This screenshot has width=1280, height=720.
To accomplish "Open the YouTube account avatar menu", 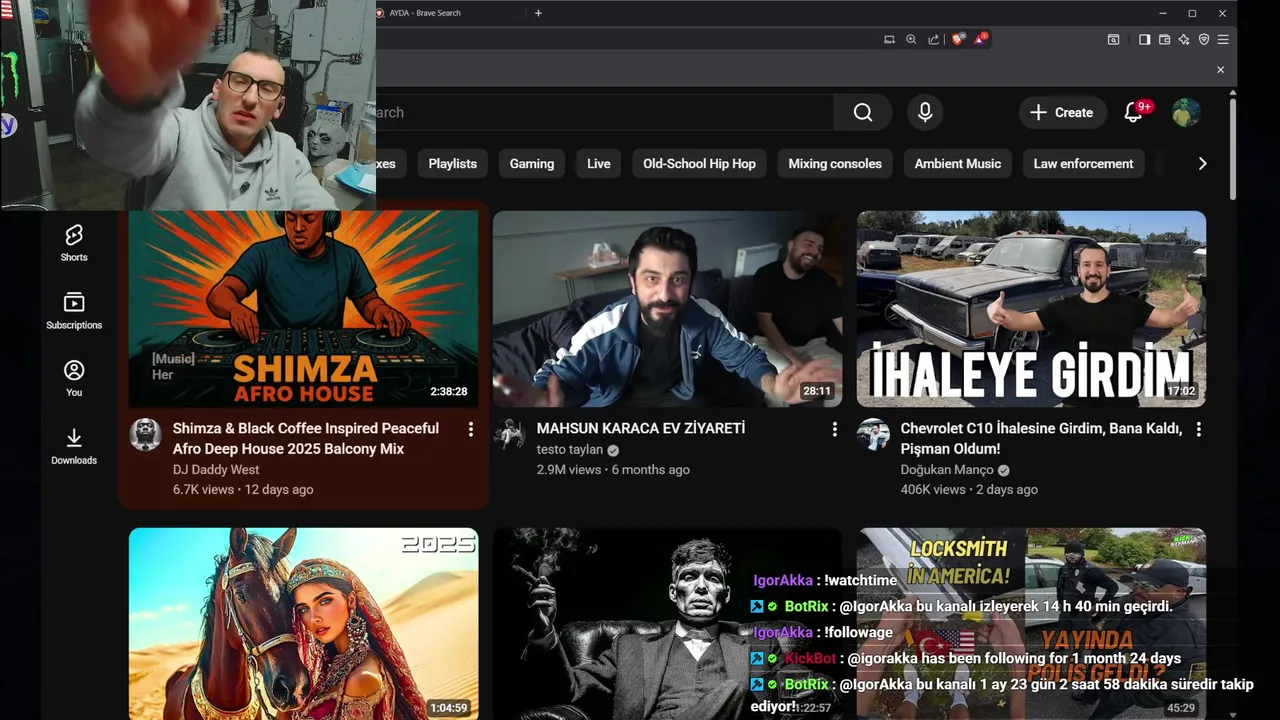I will pyautogui.click(x=1186, y=113).
